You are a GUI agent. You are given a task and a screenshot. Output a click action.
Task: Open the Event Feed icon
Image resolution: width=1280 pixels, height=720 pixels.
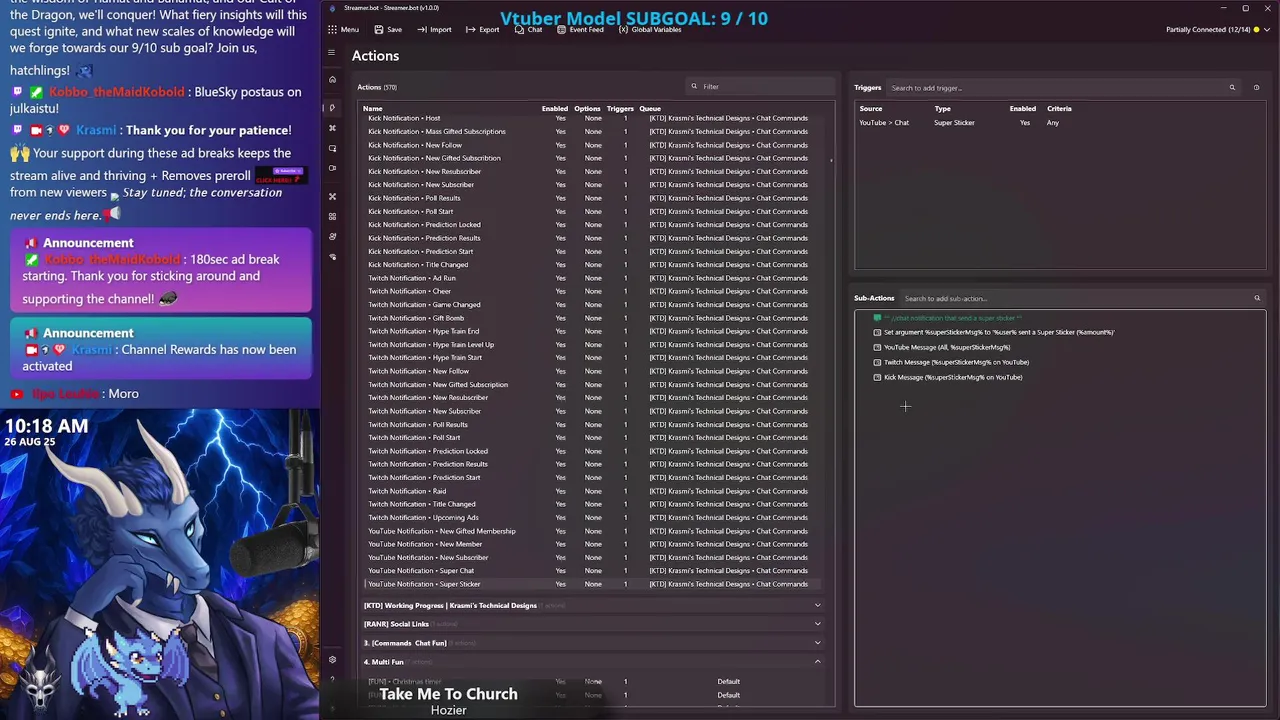coord(561,30)
